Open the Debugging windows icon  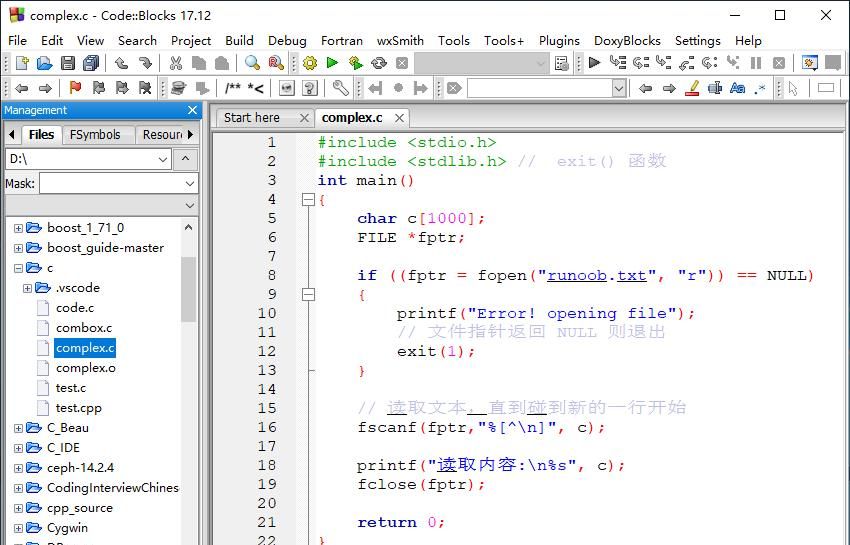point(809,63)
